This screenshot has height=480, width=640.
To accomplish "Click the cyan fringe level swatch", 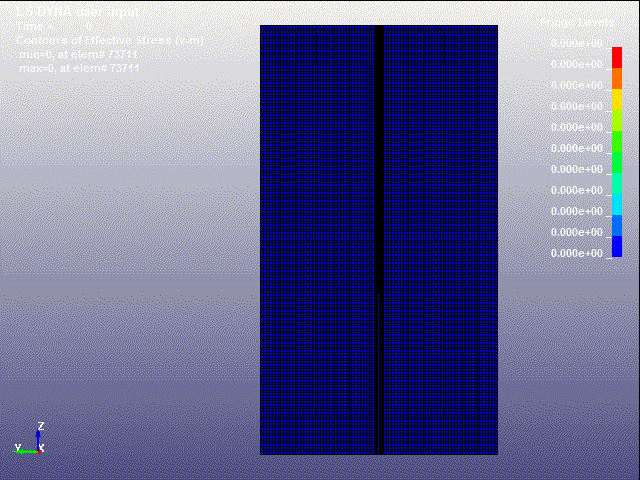I will [617, 204].
